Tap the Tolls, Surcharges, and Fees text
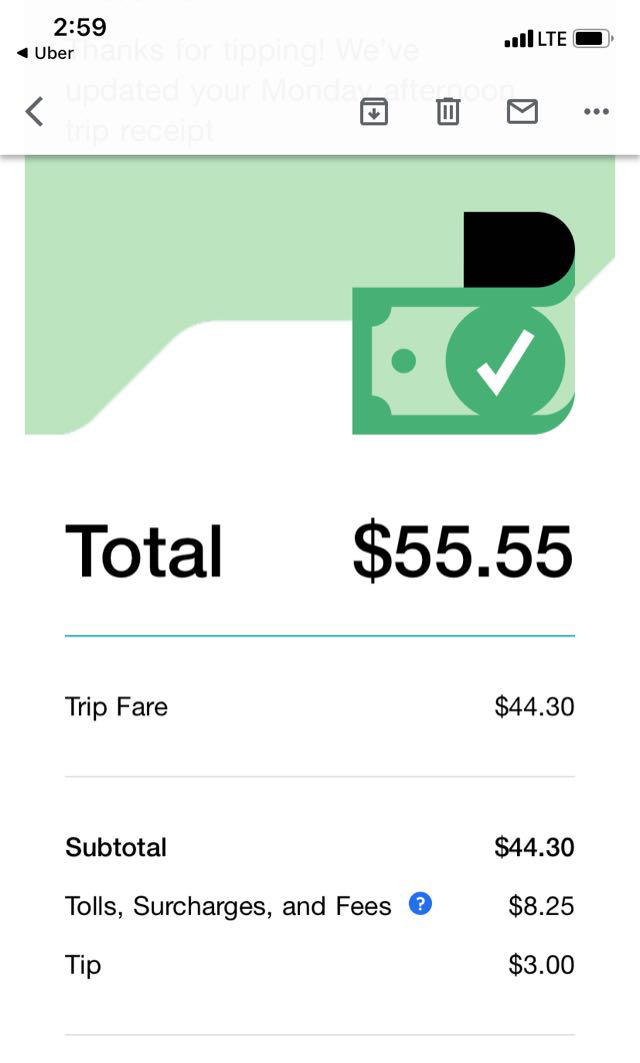Screen dimensions: 640x1063 click(x=228, y=906)
